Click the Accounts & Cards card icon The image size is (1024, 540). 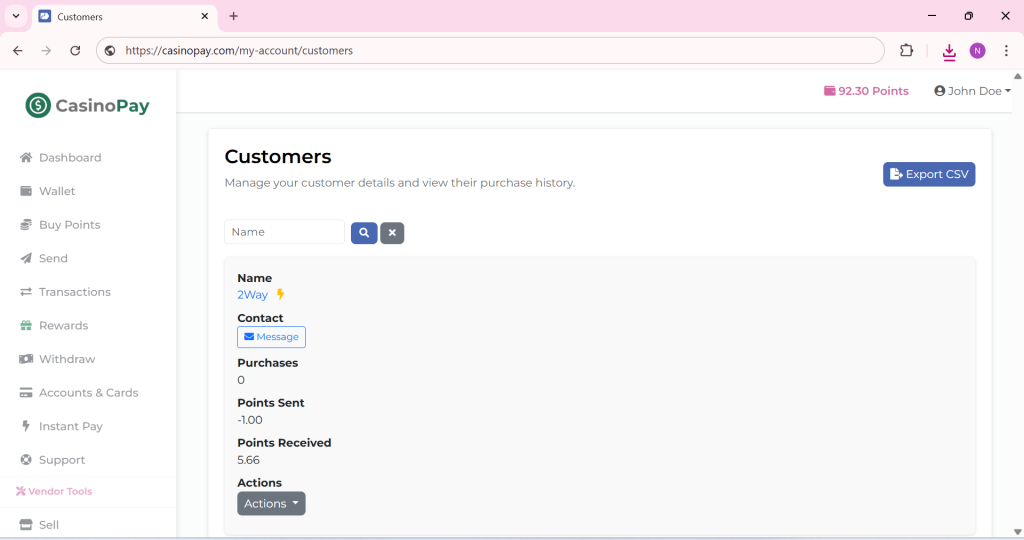[26, 392]
